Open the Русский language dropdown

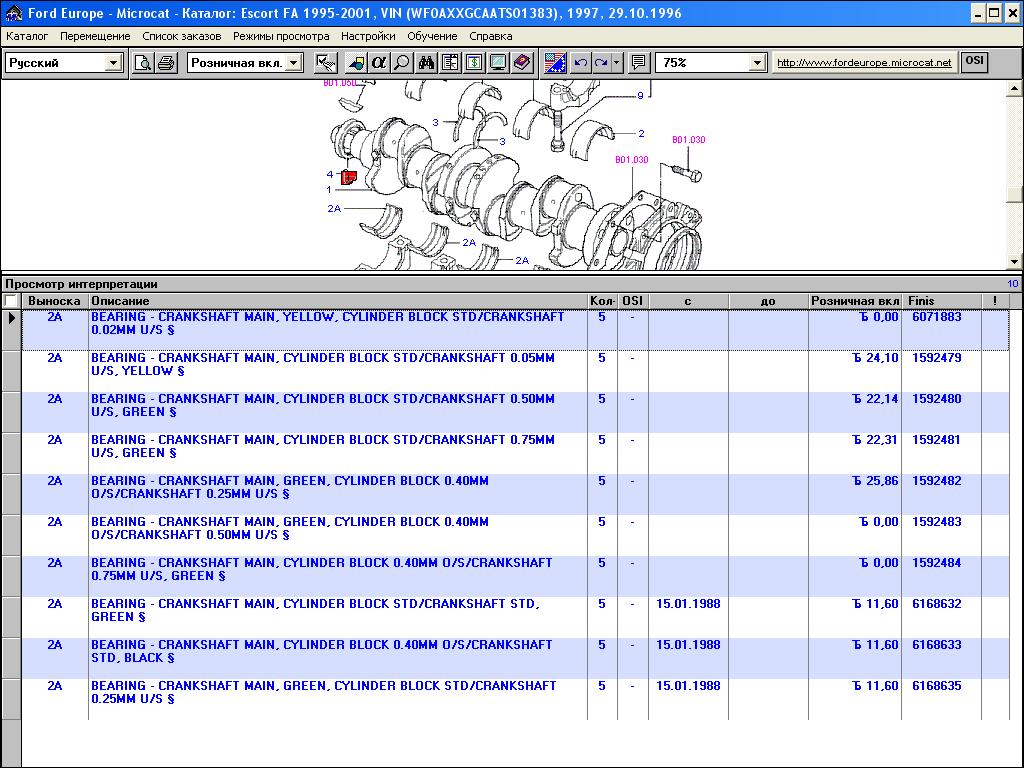click(113, 63)
